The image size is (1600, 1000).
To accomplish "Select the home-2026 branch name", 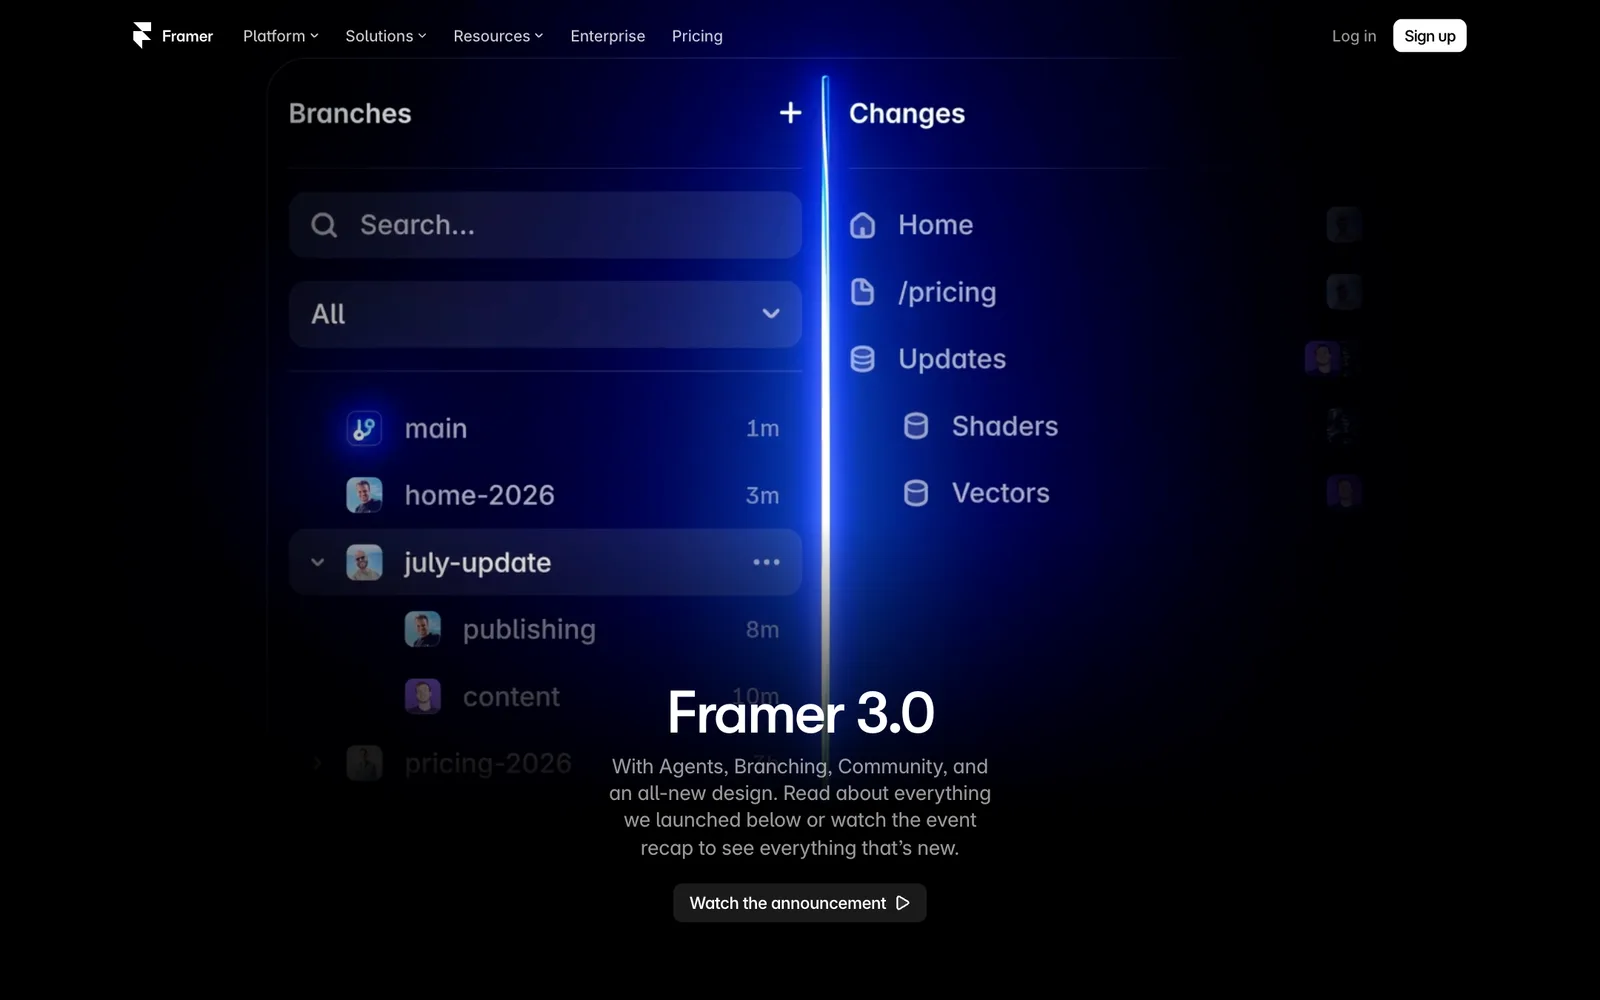I will pyautogui.click(x=480, y=495).
